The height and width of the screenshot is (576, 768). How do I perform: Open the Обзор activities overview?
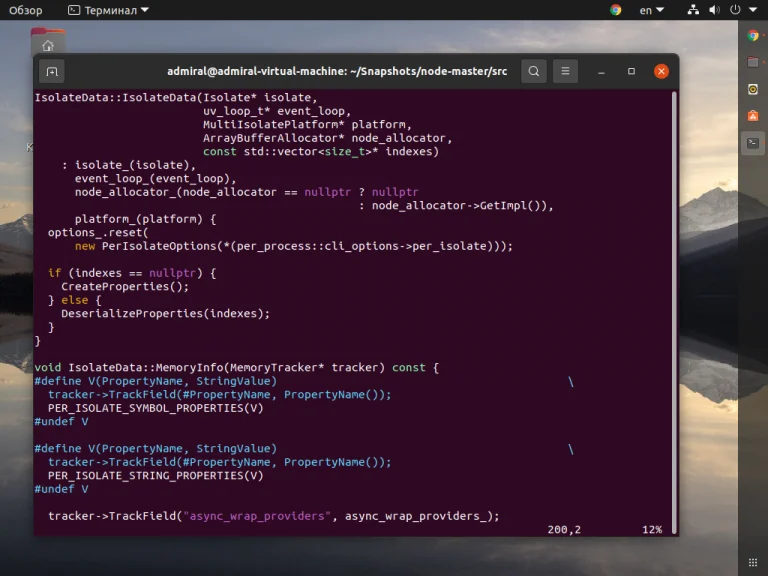point(25,10)
